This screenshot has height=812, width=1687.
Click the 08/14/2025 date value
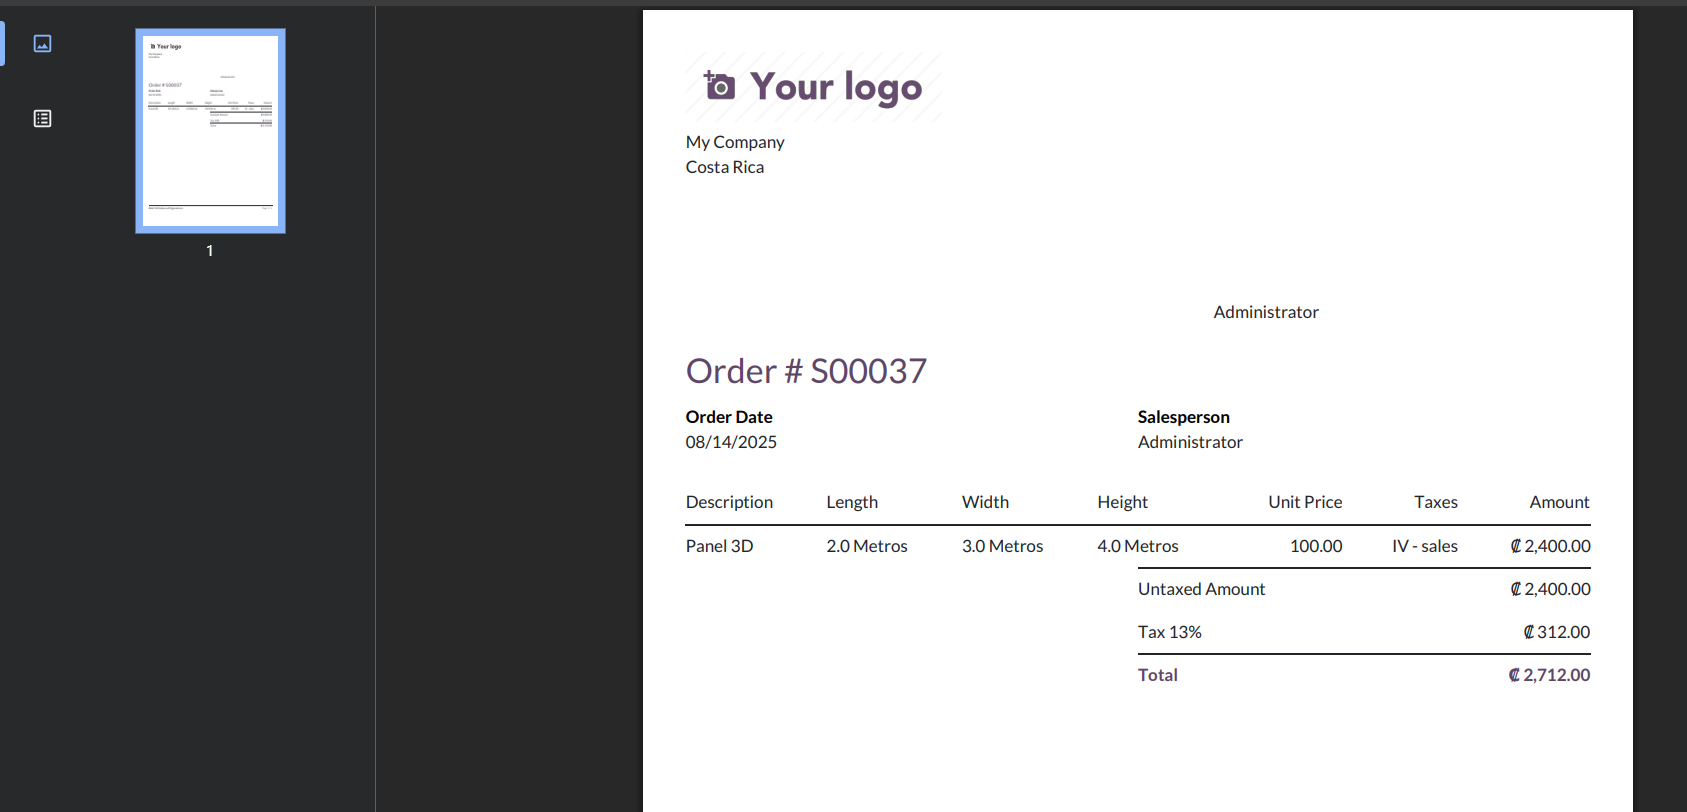[731, 442]
